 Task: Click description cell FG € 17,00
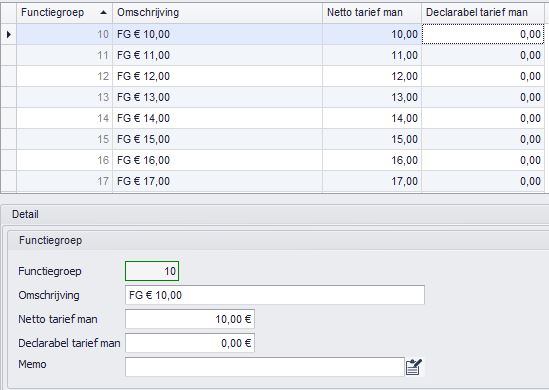(x=217, y=181)
